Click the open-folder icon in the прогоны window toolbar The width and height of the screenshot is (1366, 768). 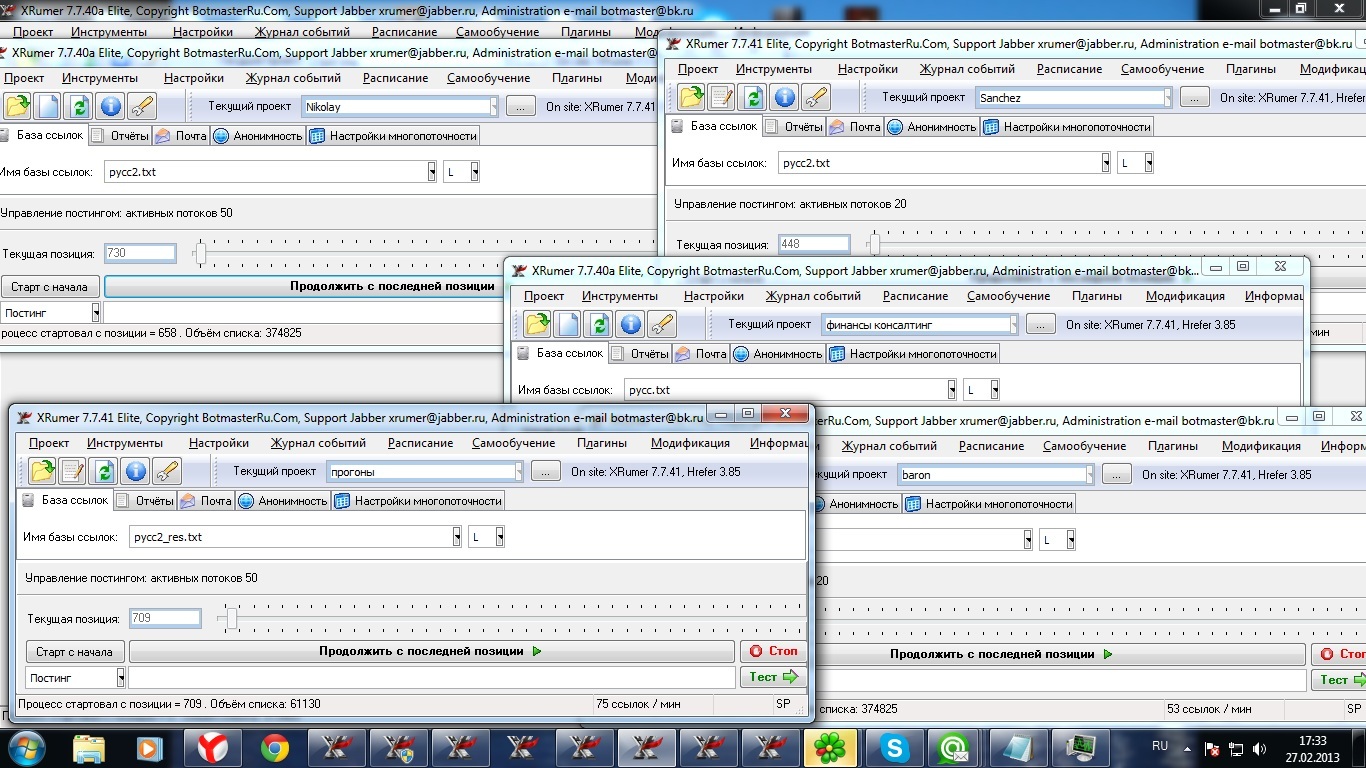(x=42, y=471)
